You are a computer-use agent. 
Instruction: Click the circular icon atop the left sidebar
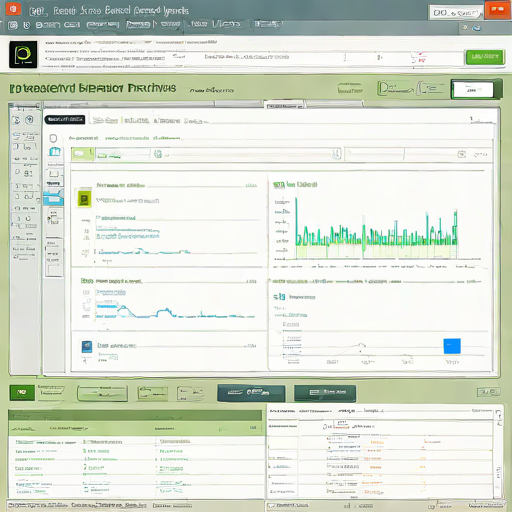tap(29, 119)
